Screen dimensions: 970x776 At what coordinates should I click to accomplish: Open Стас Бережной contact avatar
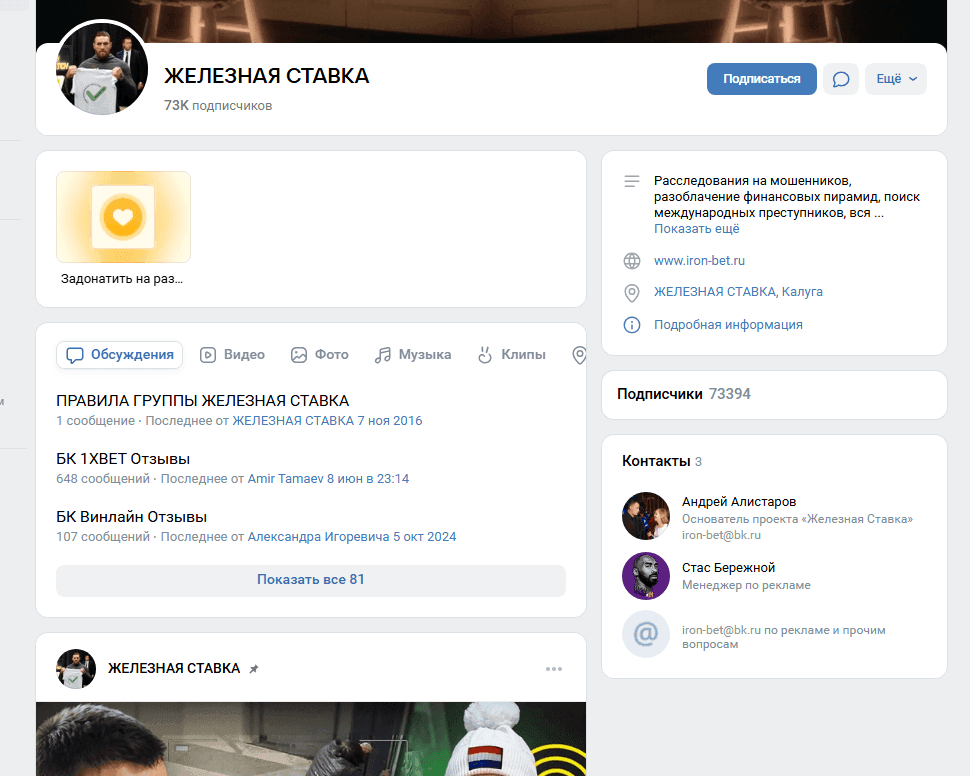click(646, 576)
